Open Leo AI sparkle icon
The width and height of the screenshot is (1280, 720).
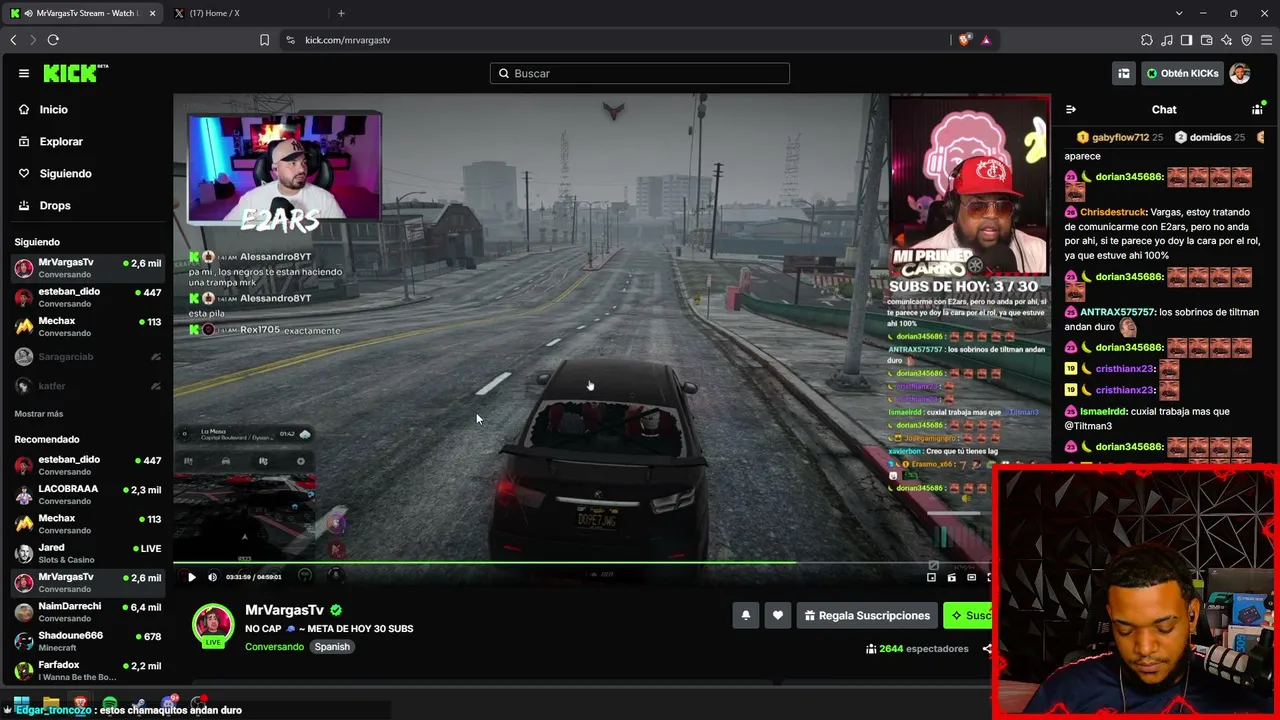[x=1227, y=40]
